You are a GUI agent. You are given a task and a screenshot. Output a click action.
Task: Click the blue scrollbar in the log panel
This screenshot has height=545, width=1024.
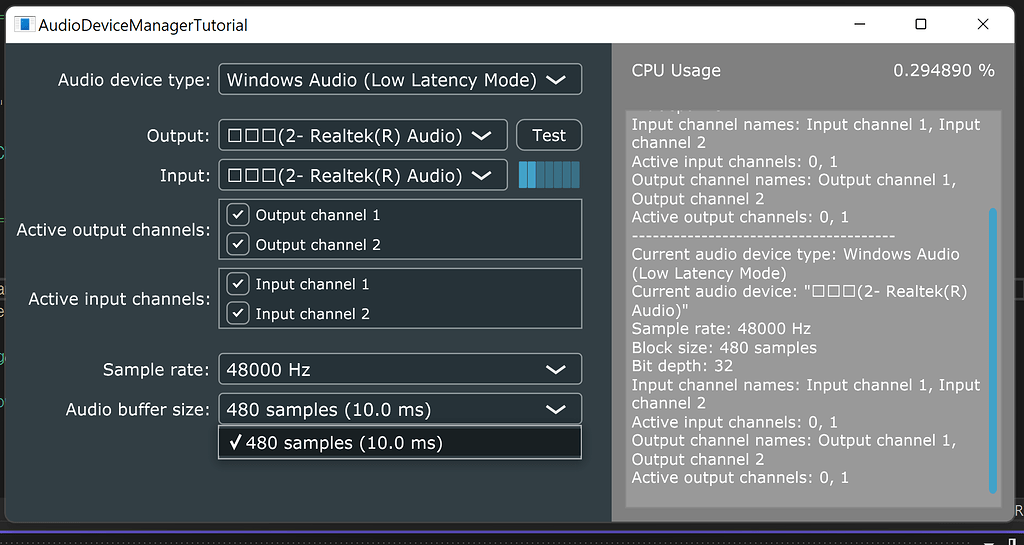(x=993, y=350)
